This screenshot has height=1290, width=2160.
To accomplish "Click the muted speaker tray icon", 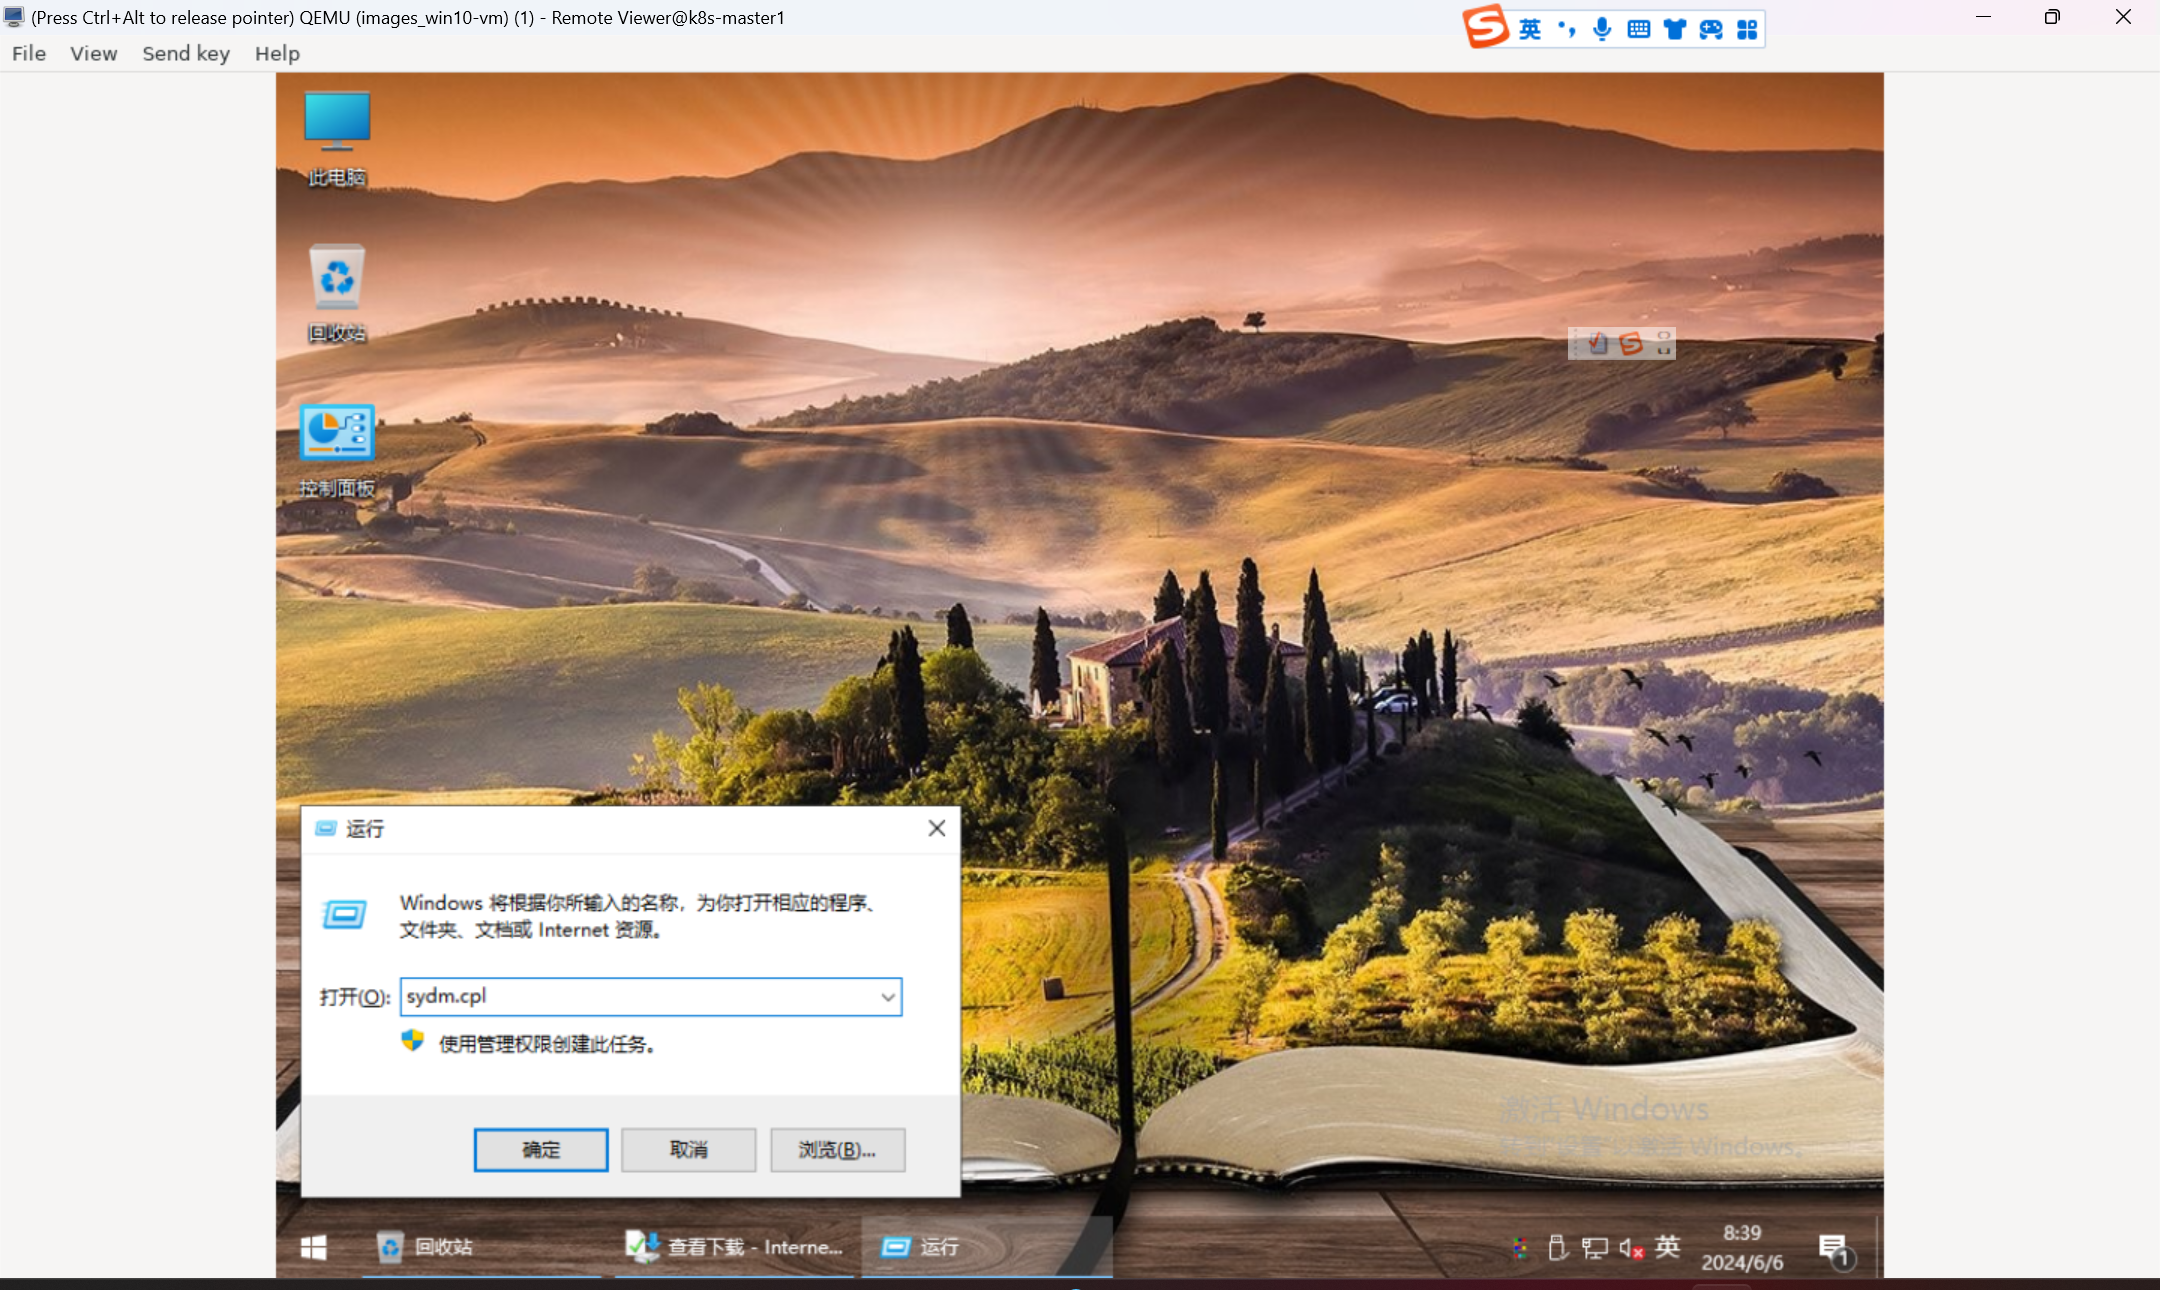I will tap(1631, 1248).
